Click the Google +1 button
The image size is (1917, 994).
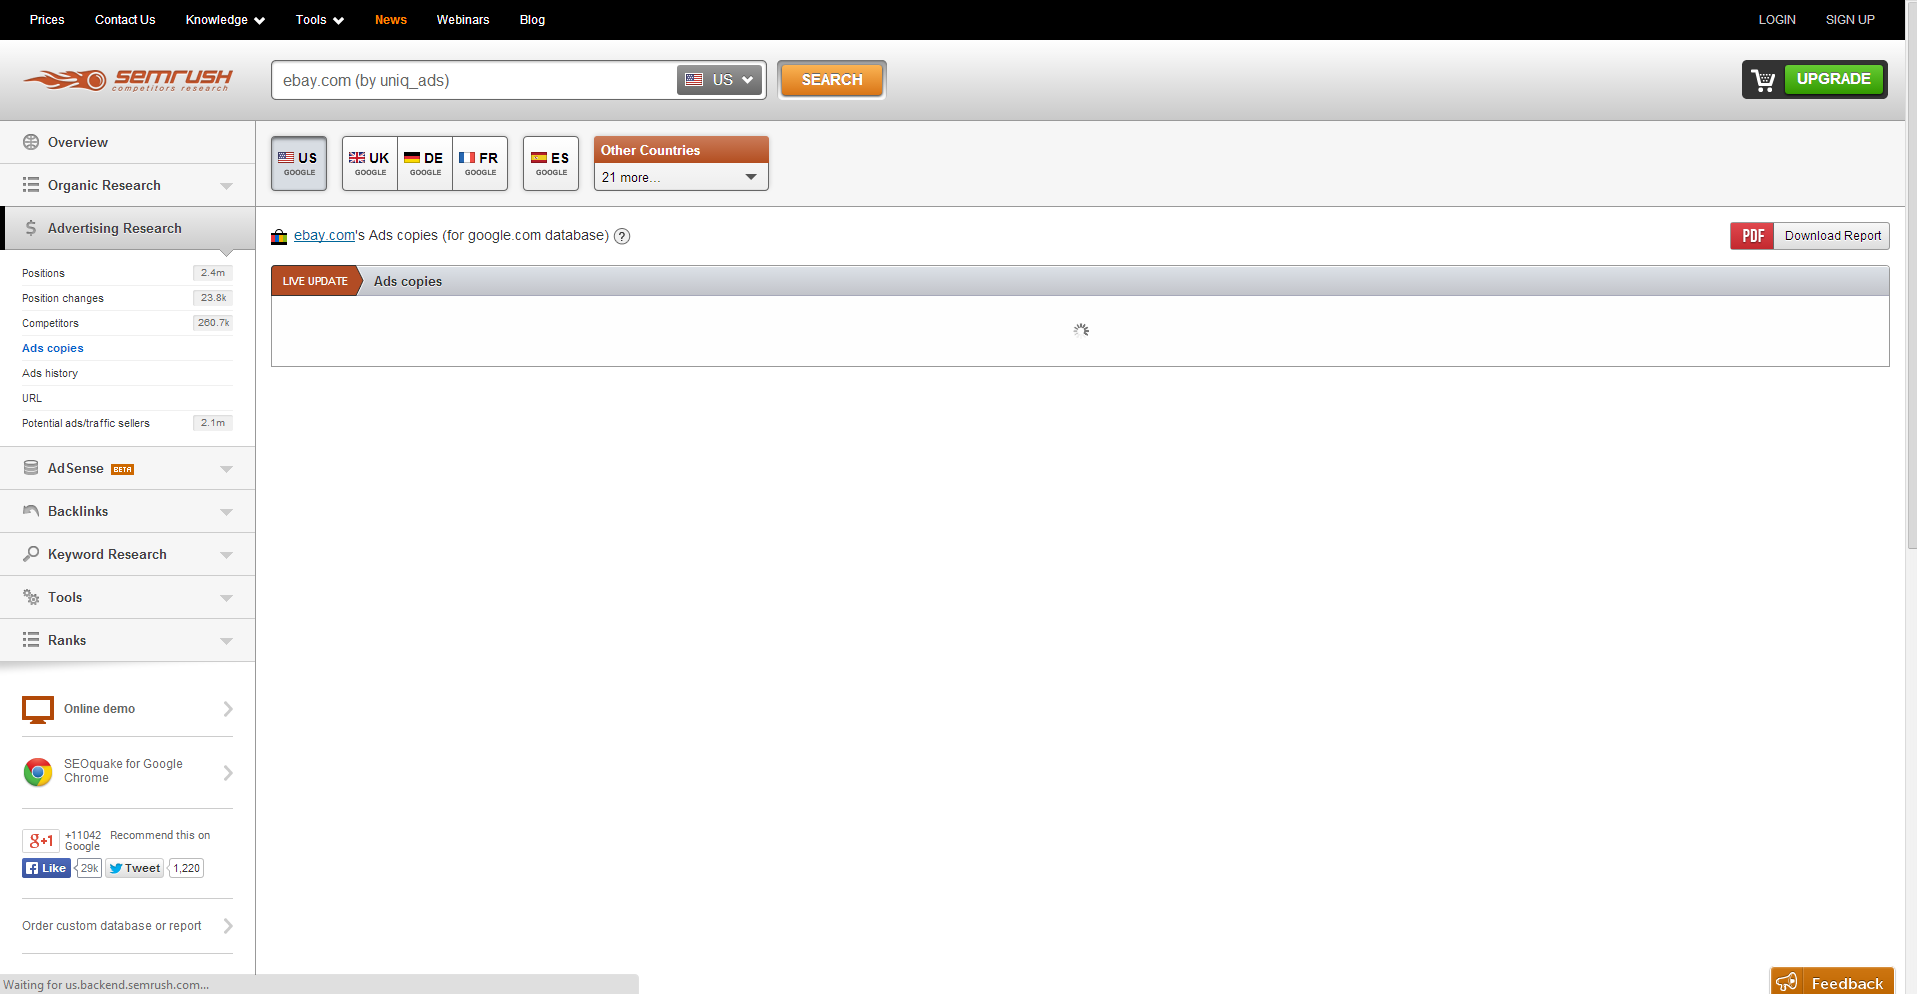pyautogui.click(x=41, y=841)
